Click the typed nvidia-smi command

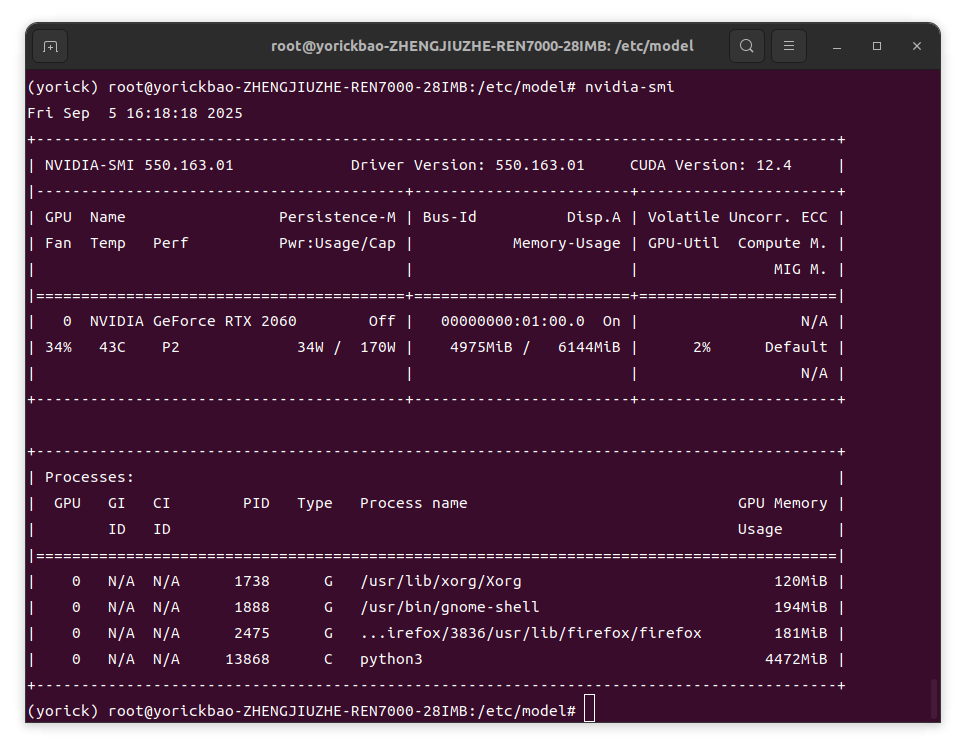click(629, 87)
